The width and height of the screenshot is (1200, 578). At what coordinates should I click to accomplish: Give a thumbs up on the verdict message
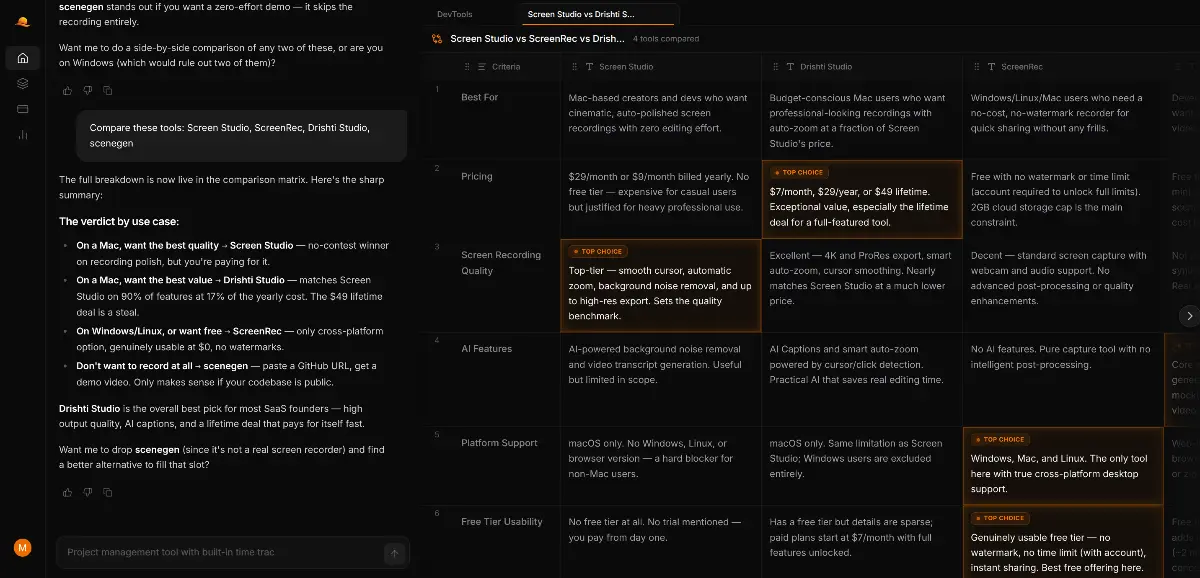coord(66,492)
